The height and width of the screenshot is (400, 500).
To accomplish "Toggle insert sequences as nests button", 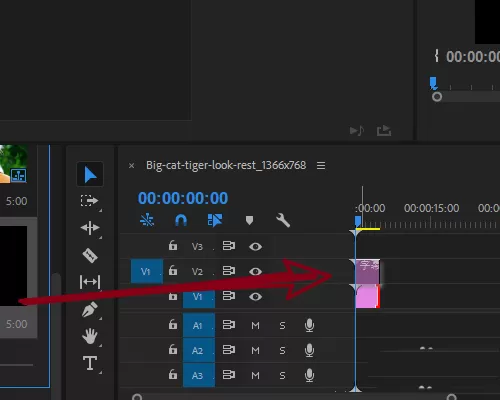I will click(x=147, y=220).
